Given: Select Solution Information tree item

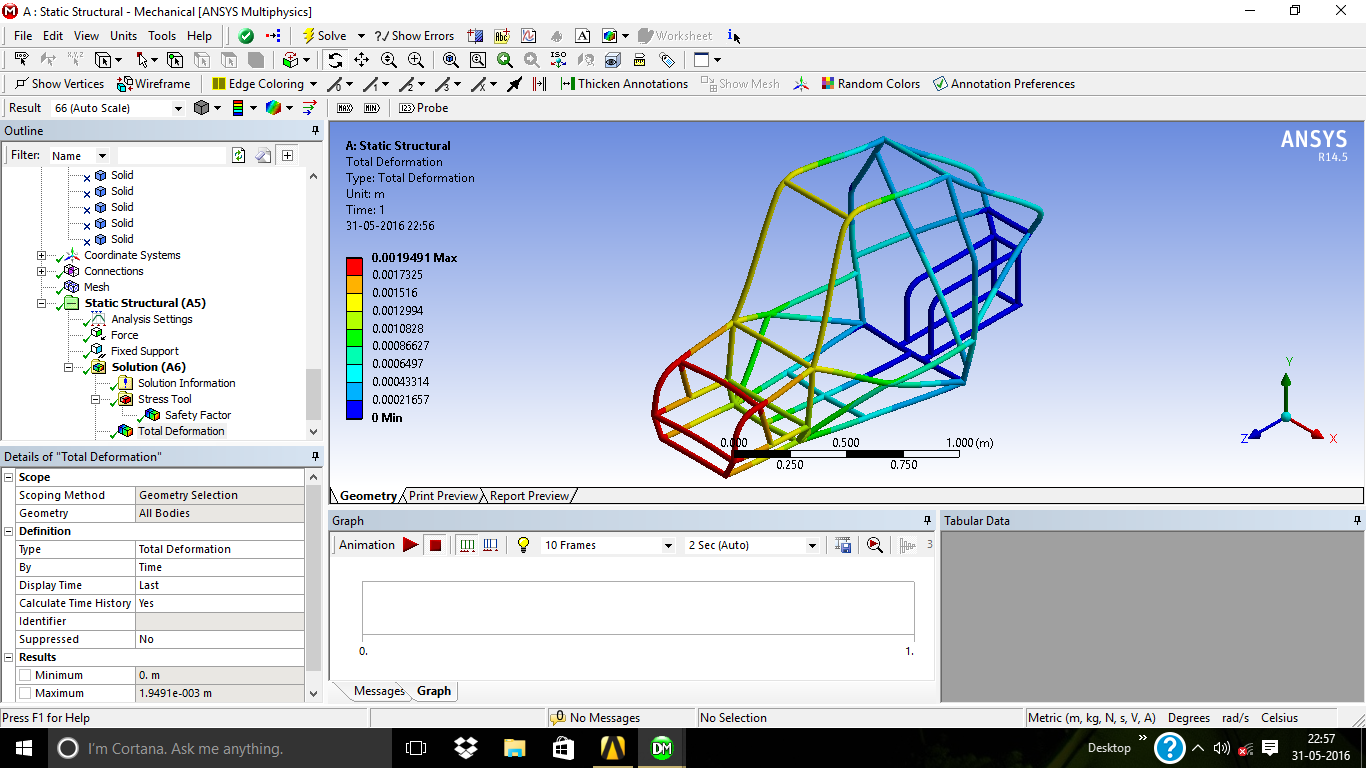Looking at the screenshot, I should click(x=187, y=383).
